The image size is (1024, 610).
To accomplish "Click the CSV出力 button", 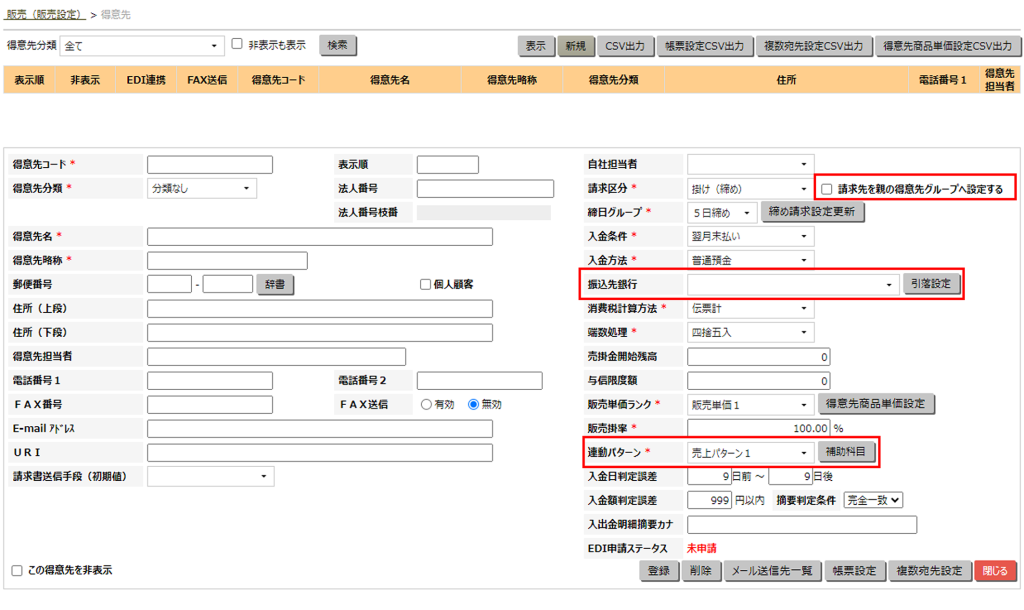I will [625, 46].
